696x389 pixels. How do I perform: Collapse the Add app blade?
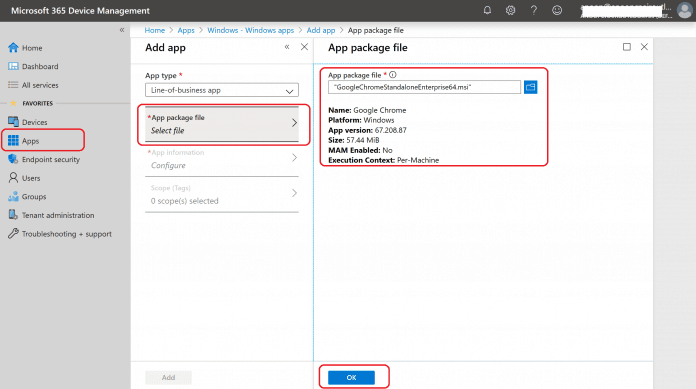tap(287, 47)
